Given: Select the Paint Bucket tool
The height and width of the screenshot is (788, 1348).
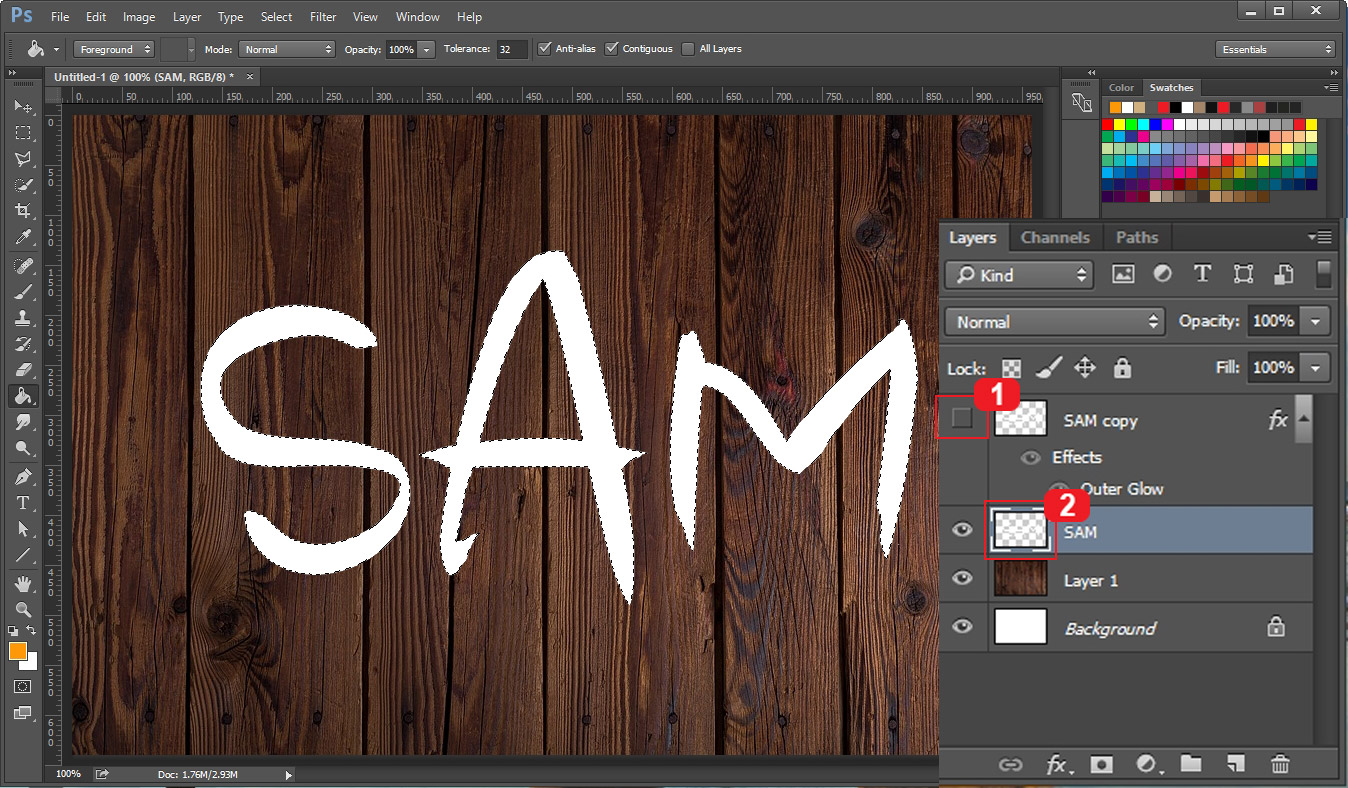Looking at the screenshot, I should tap(22, 395).
